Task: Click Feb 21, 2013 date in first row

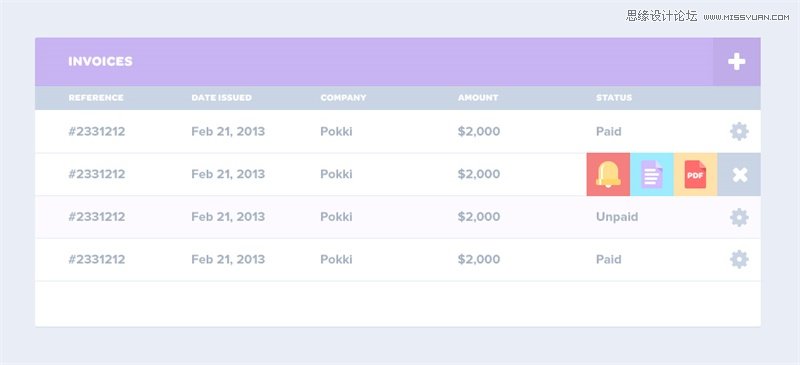Action: [x=228, y=132]
